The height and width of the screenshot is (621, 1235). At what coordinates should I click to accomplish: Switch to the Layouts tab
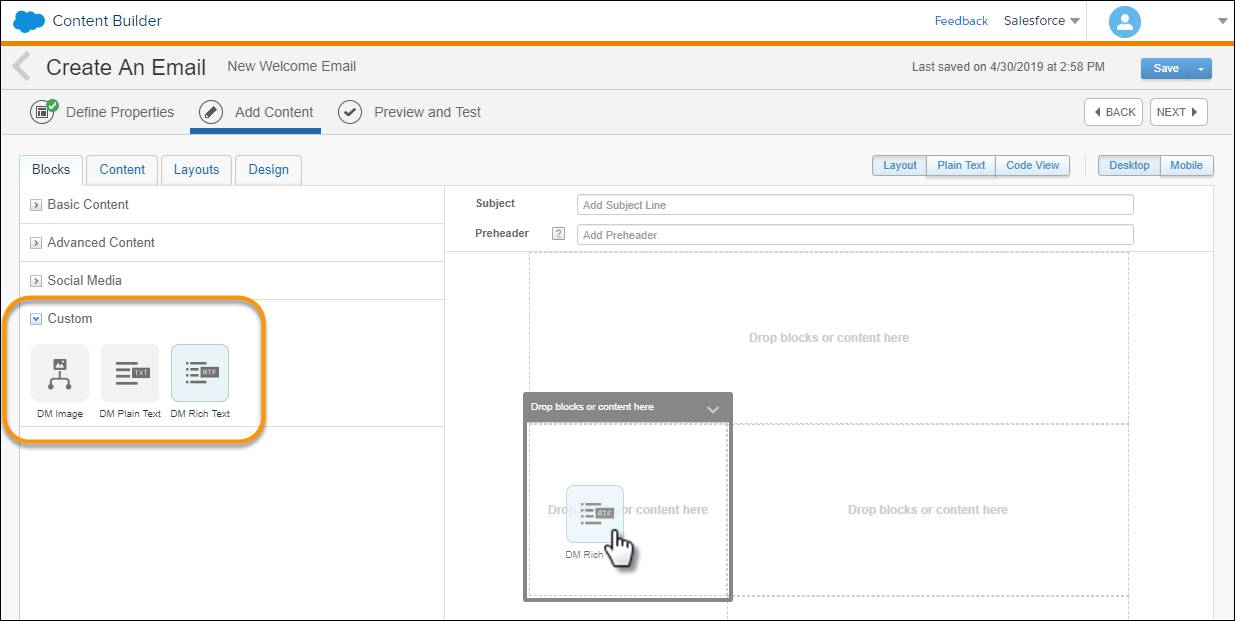pos(196,169)
